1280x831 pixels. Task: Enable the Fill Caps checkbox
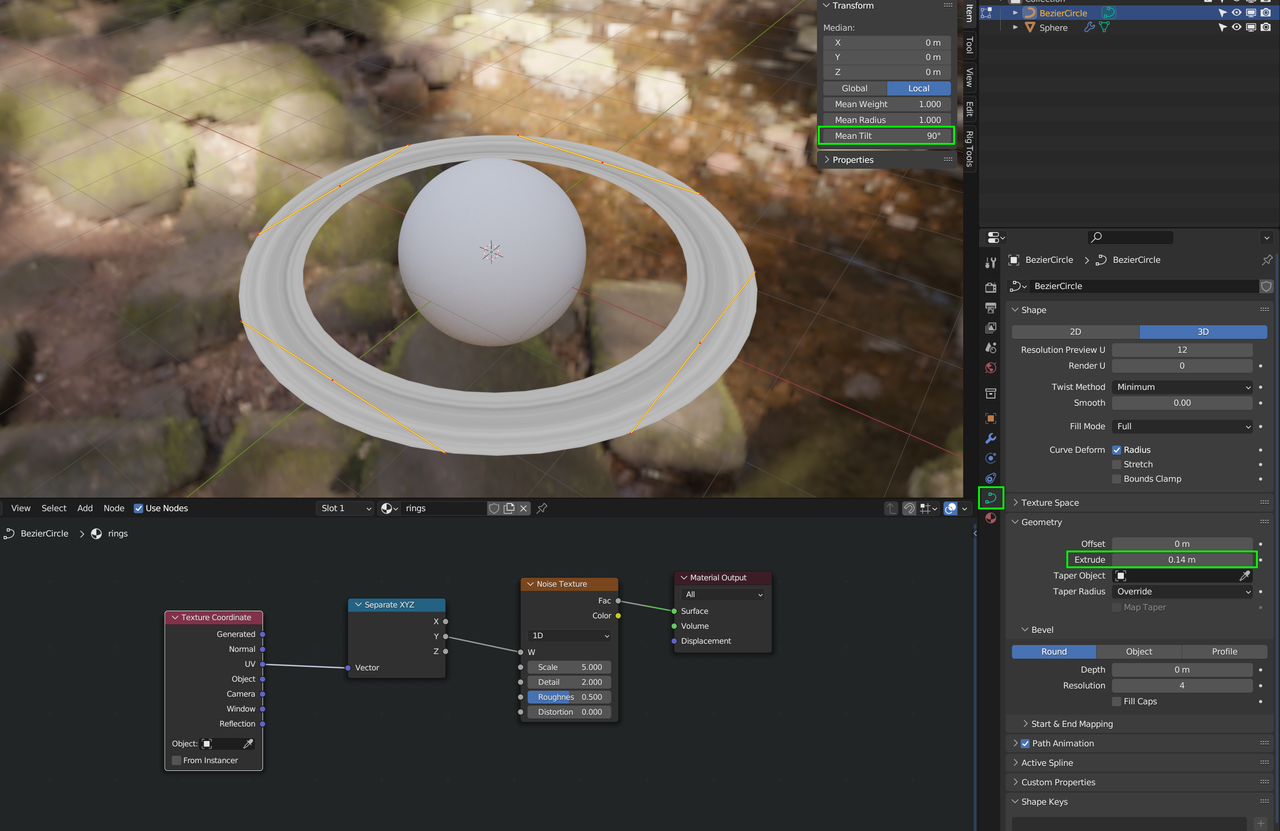pos(1116,701)
